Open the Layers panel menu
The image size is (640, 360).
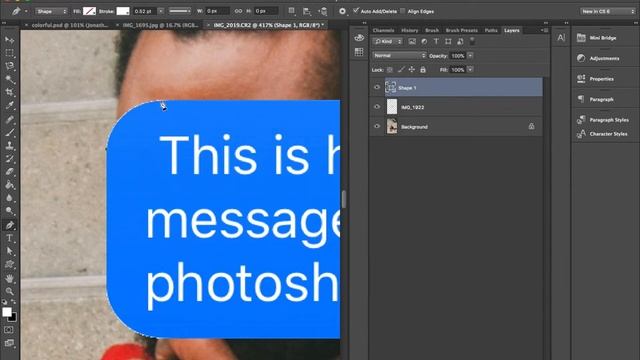coord(544,30)
